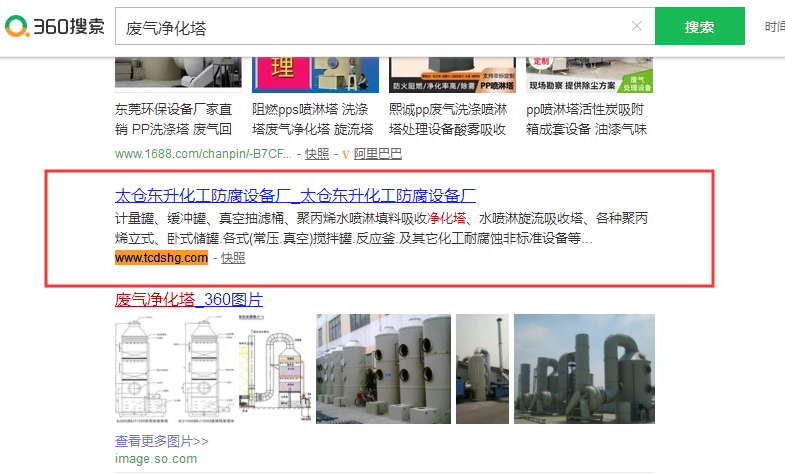Viewport: 785px width, 475px height.
Task: Click the photo of beige purification towers row
Action: 383,369
